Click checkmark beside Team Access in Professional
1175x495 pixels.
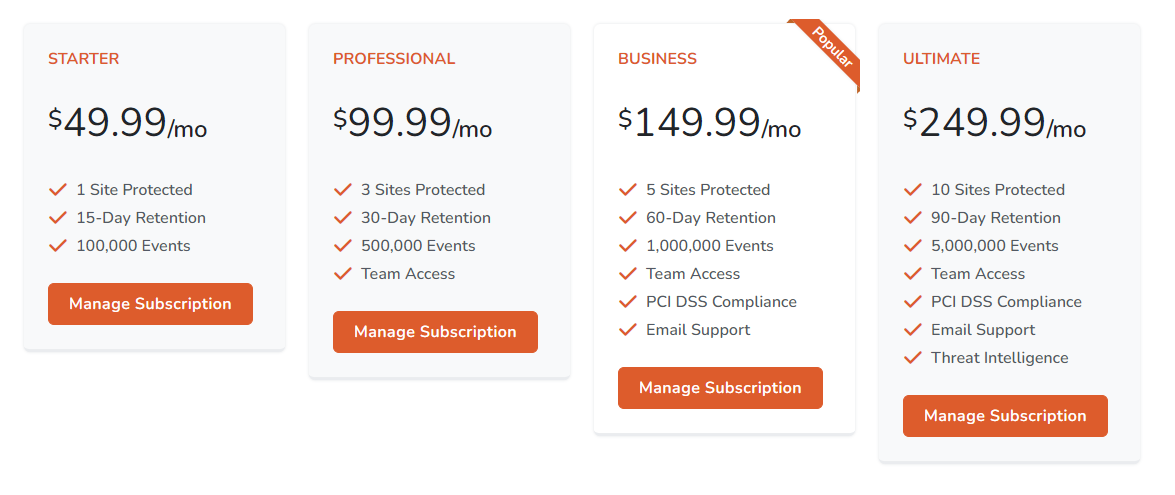point(343,273)
